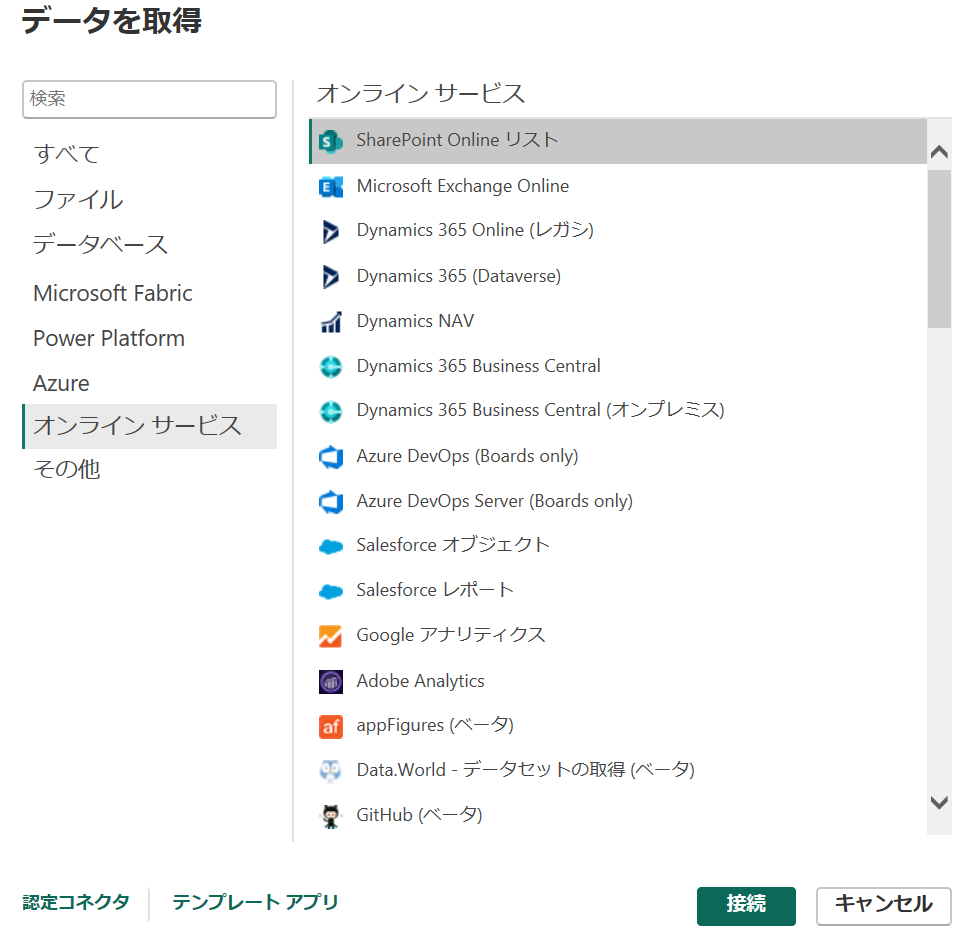Screen dimensions: 962x942
Task: Click the Azure DevOps Server icon
Action: (331, 502)
